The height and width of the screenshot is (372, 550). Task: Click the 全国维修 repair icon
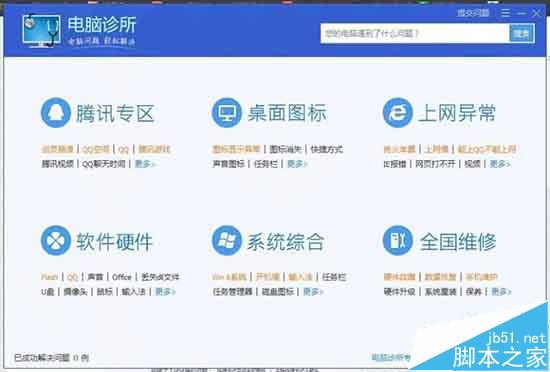(397, 241)
